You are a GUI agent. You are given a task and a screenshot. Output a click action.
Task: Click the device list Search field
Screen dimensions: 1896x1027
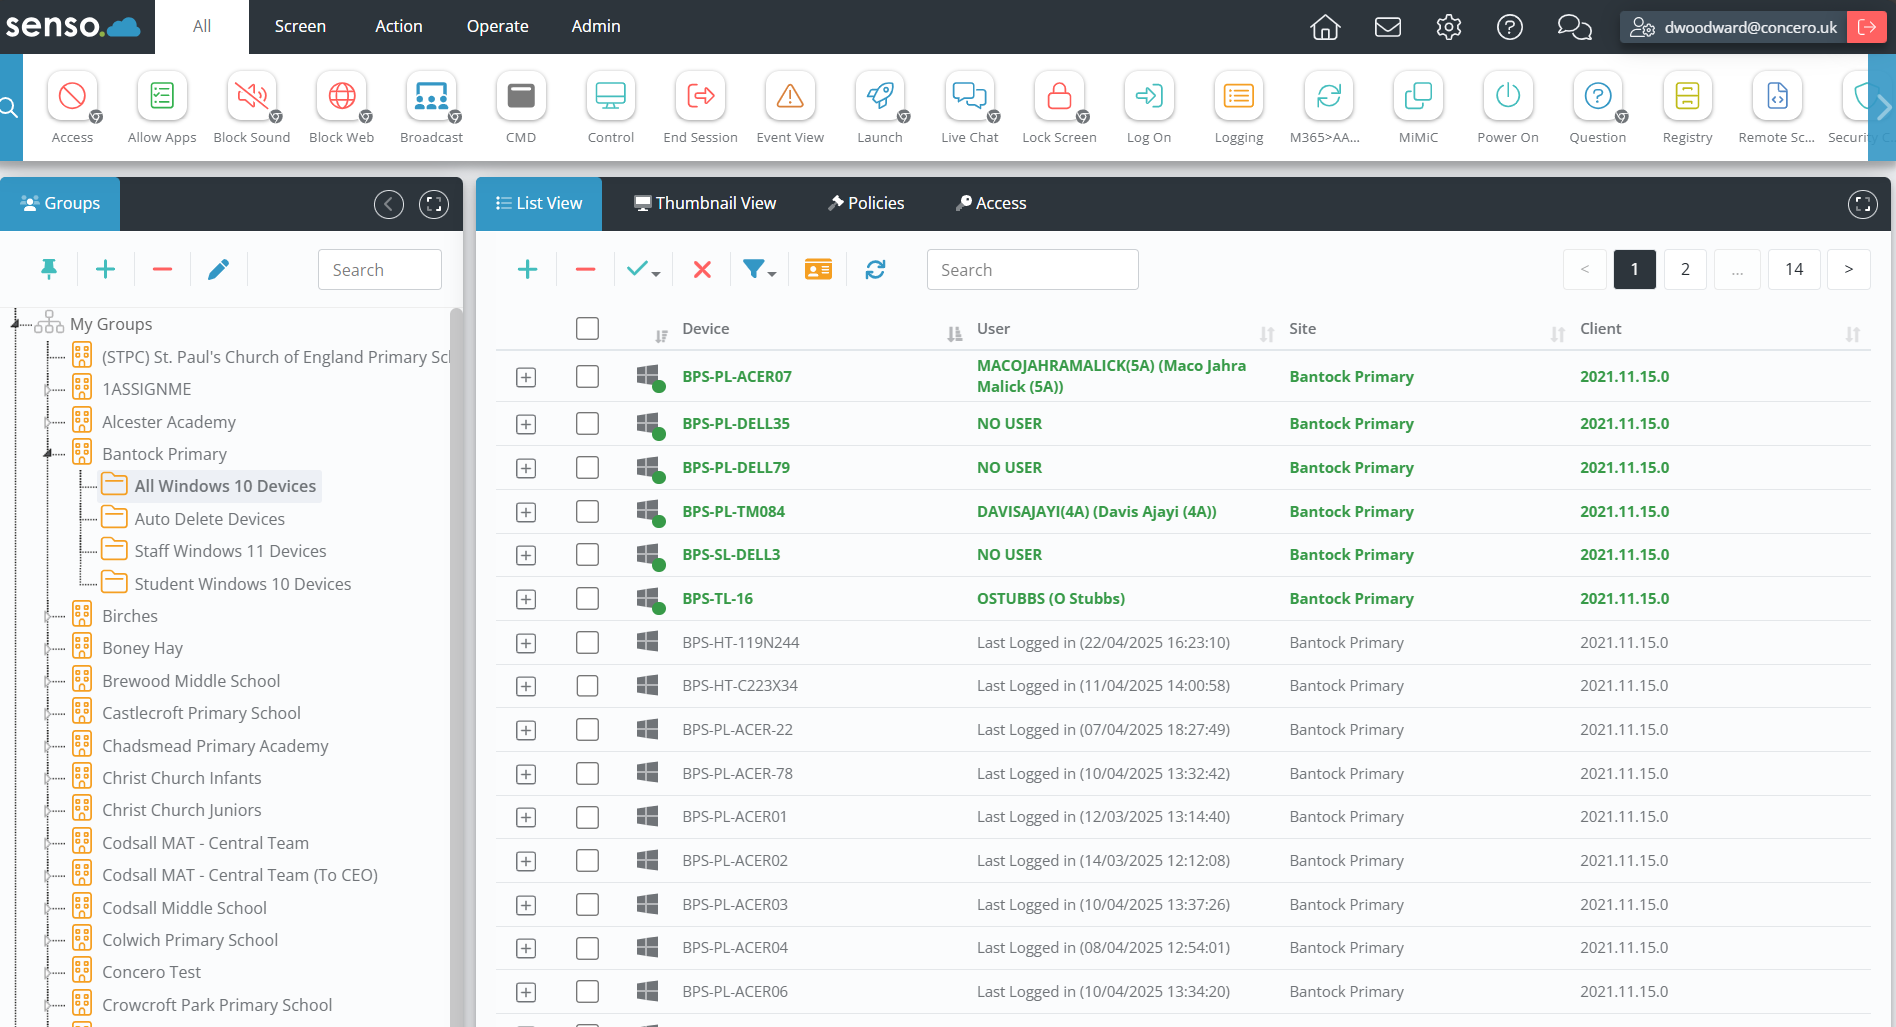[x=1032, y=270]
